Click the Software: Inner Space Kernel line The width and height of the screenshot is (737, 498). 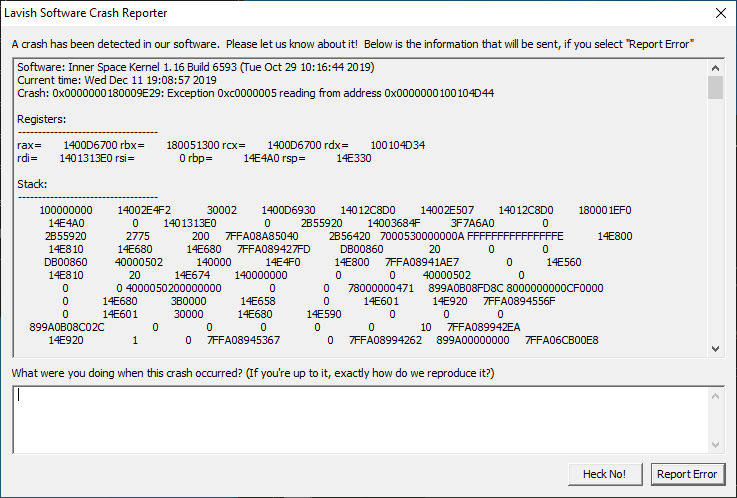tap(196, 67)
